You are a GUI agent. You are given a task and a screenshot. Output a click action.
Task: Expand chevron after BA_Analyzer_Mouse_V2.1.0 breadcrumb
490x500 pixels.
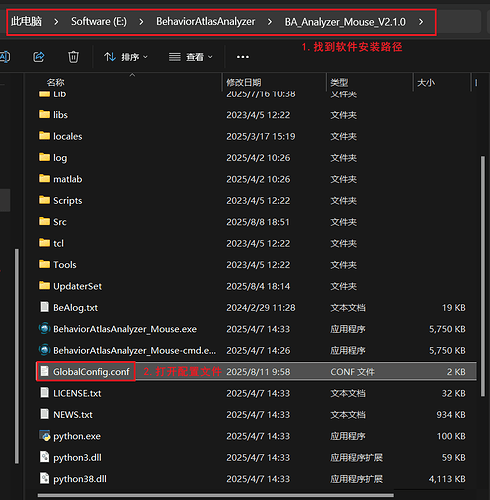coord(421,22)
